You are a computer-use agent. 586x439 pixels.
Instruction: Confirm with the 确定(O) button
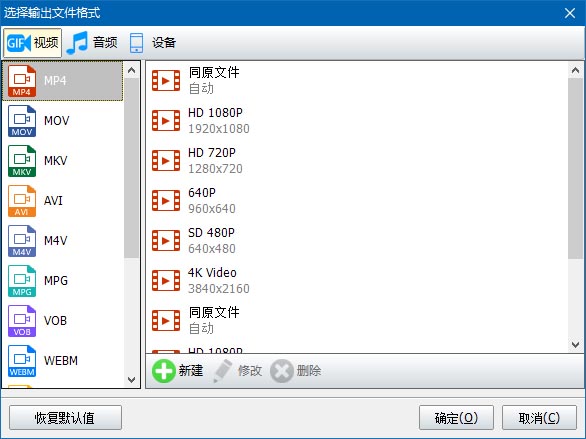pyautogui.click(x=456, y=418)
